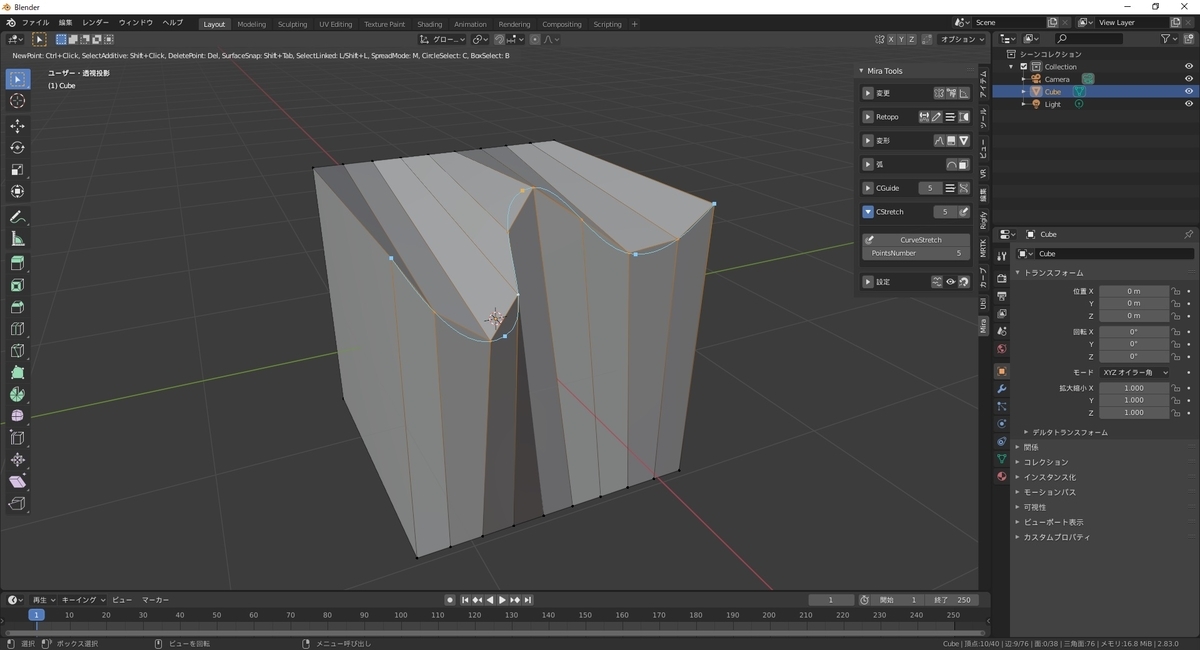Pick the Annotate pencil tool
This screenshot has width=1200, height=650.
pyautogui.click(x=17, y=217)
